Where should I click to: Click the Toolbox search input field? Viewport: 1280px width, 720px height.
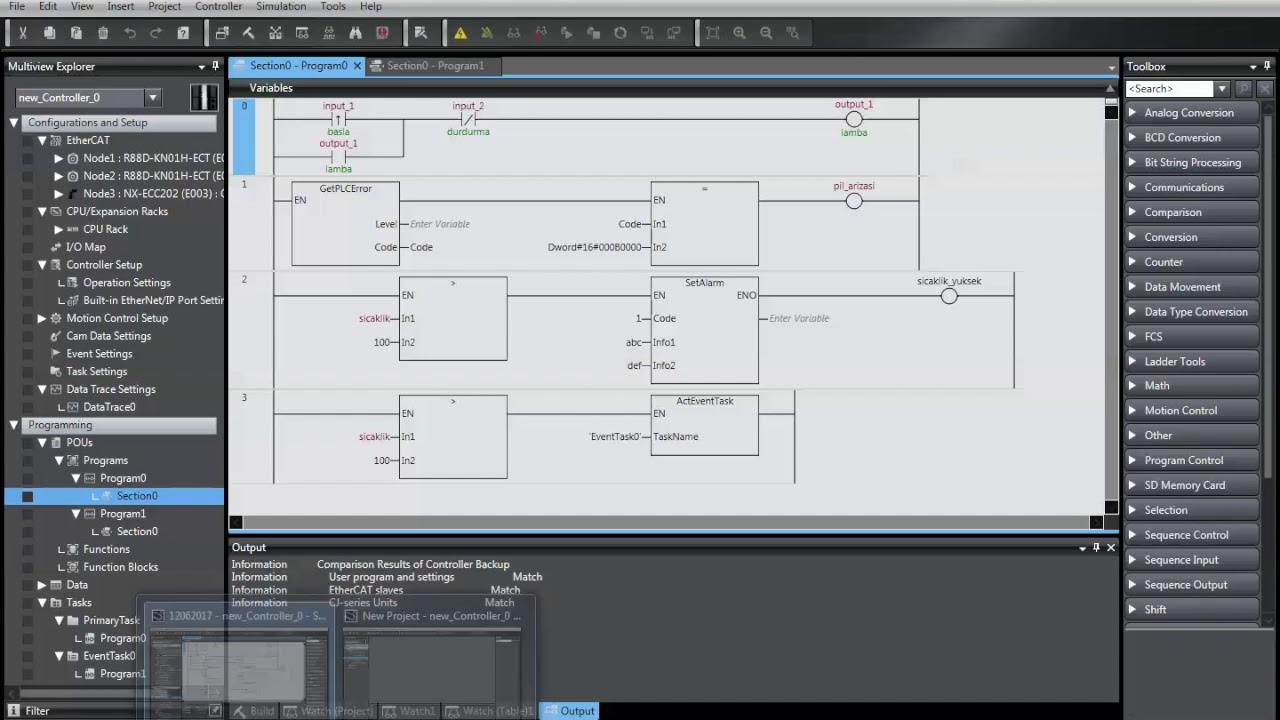coord(1169,89)
